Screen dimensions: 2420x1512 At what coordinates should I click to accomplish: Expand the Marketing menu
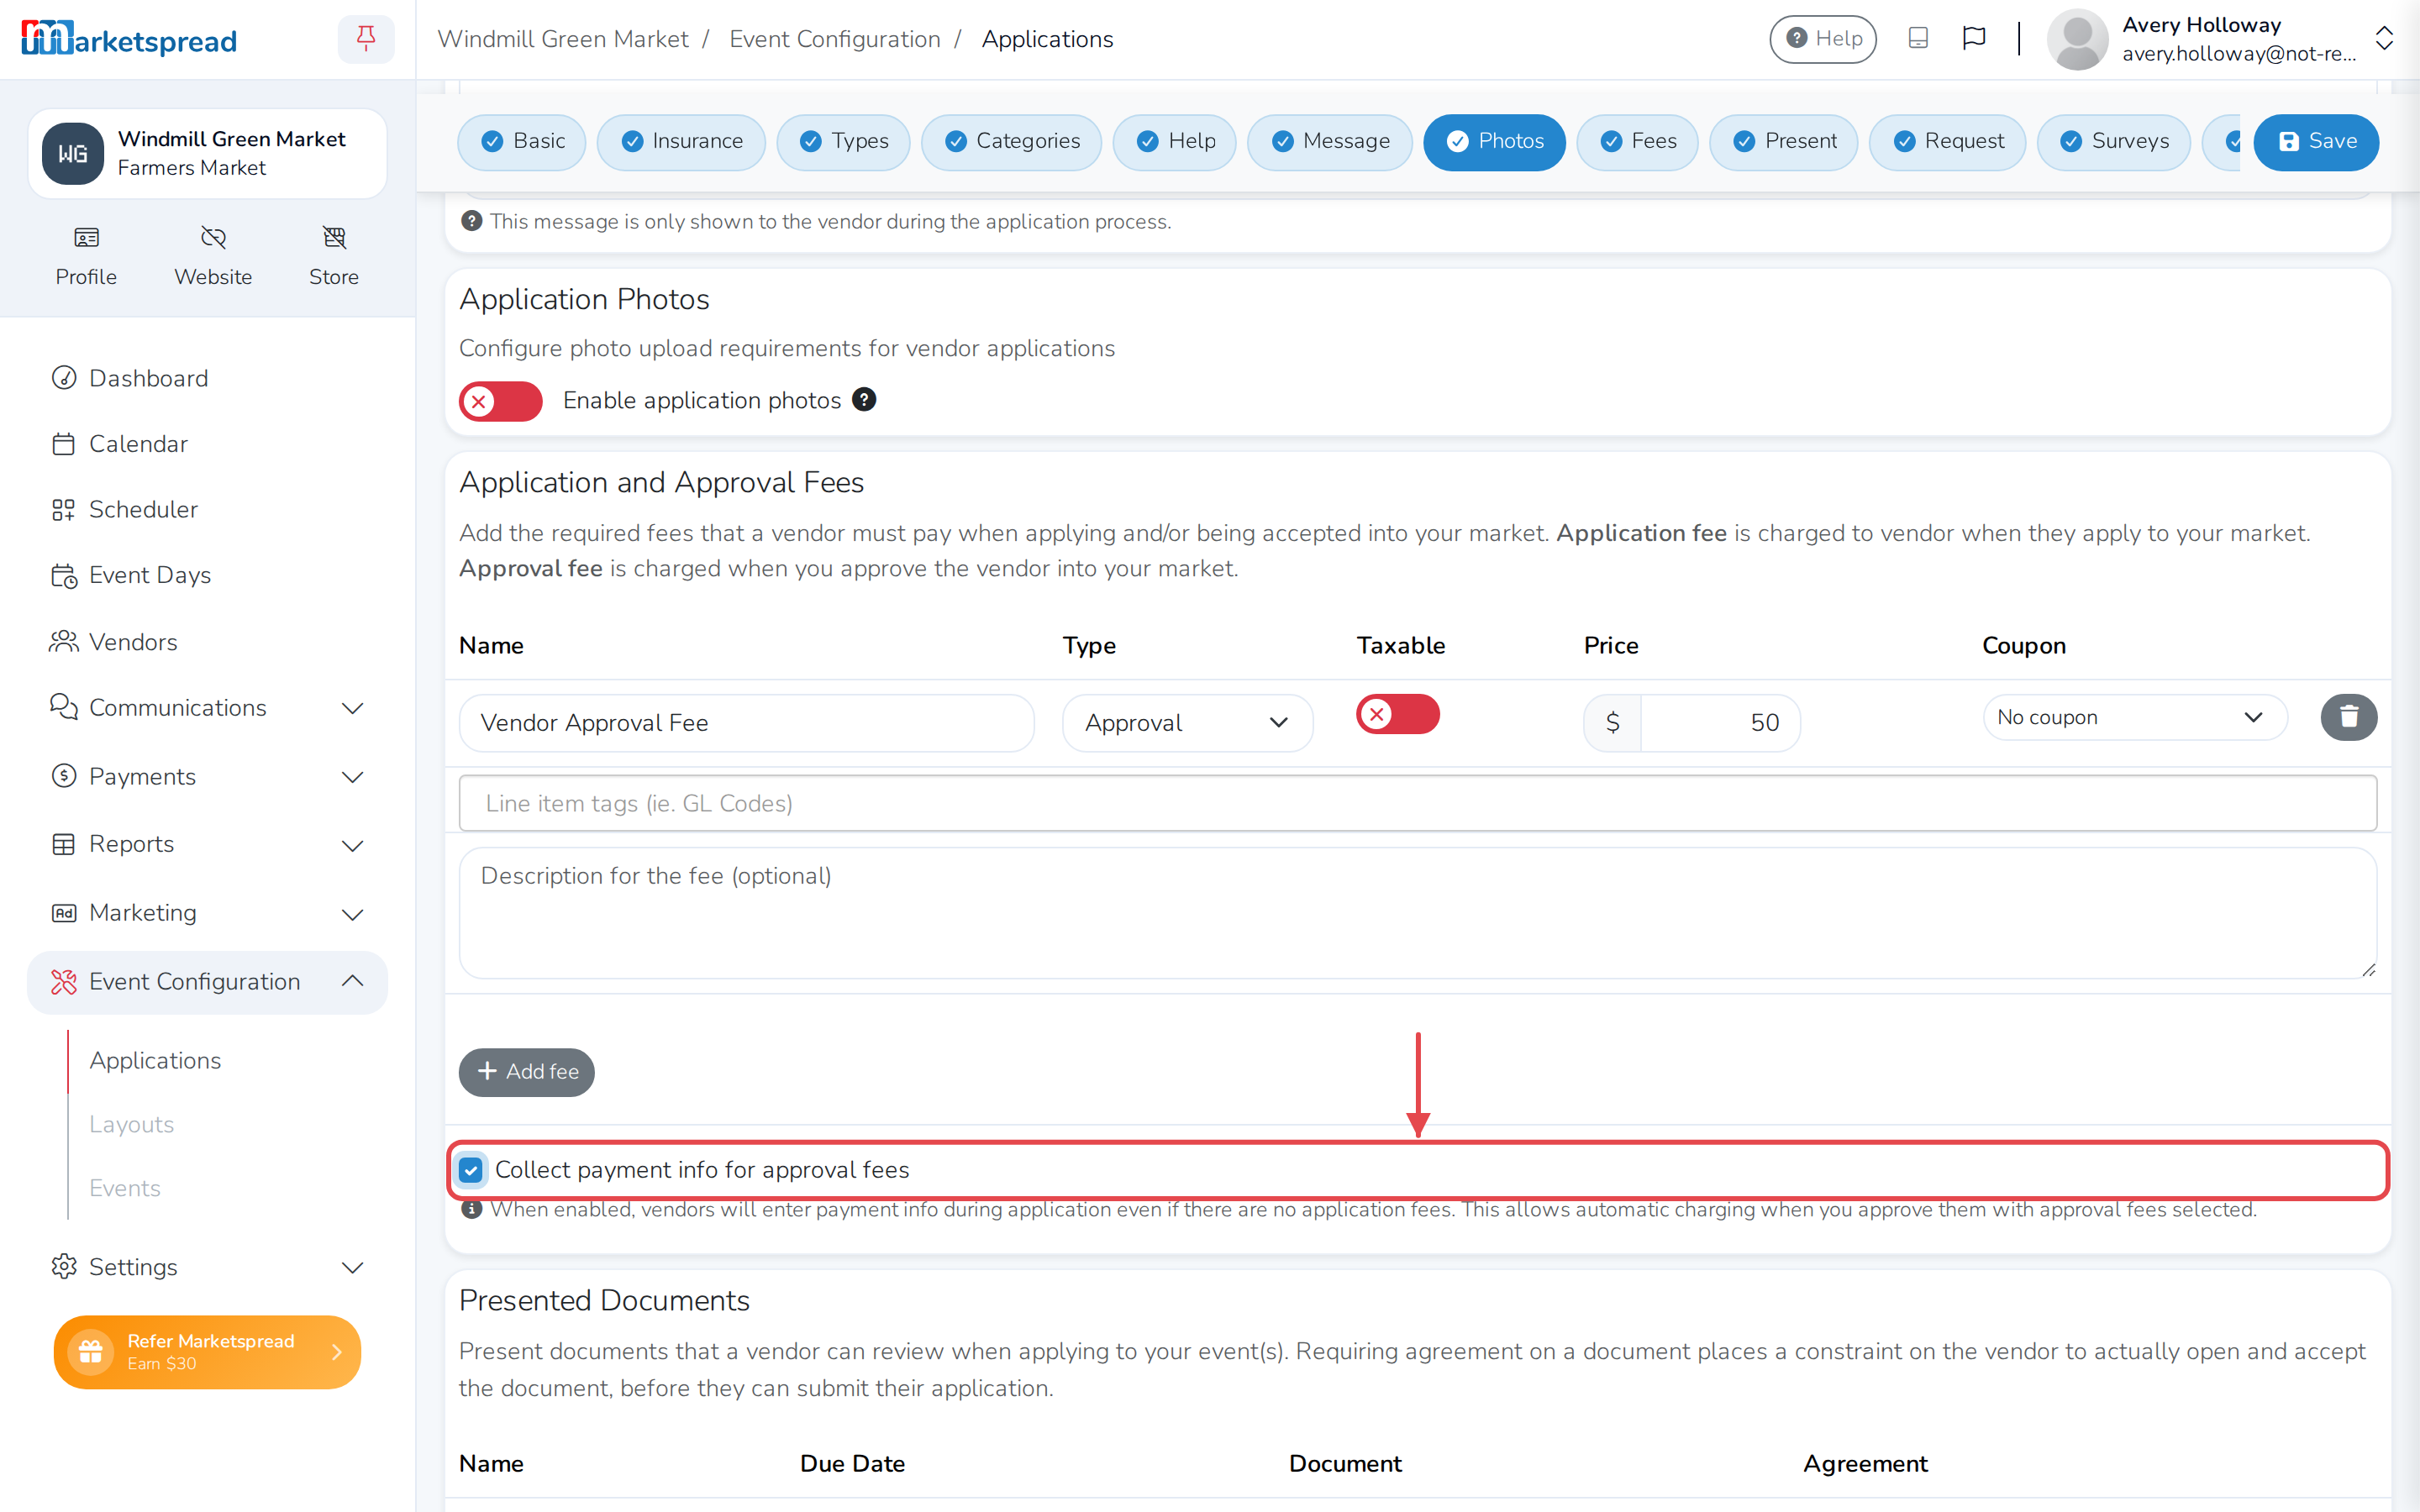[x=207, y=913]
